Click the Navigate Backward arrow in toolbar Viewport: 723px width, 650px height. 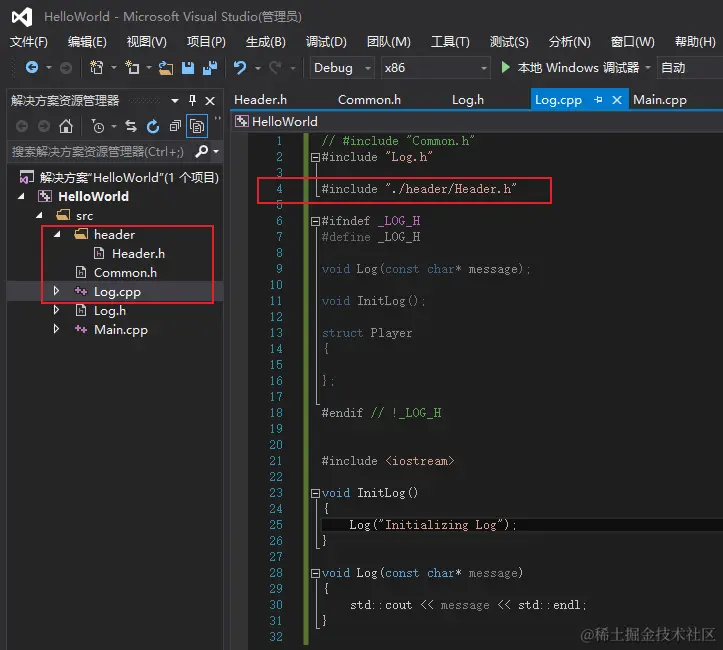click(x=32, y=68)
